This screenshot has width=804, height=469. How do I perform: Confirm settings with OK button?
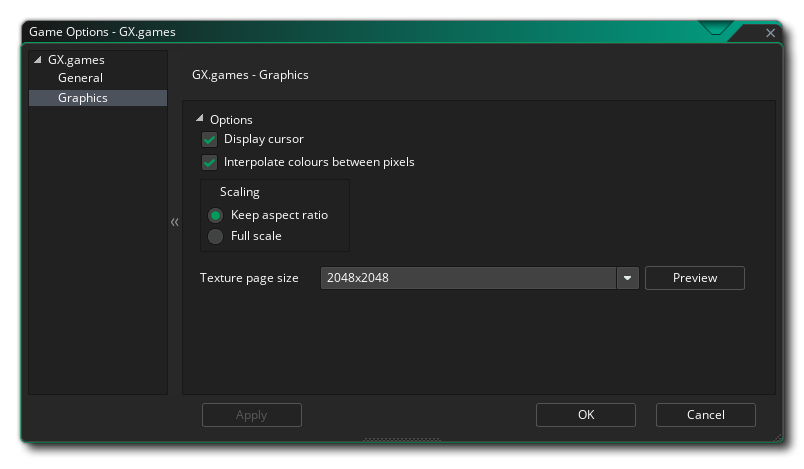pyautogui.click(x=586, y=415)
